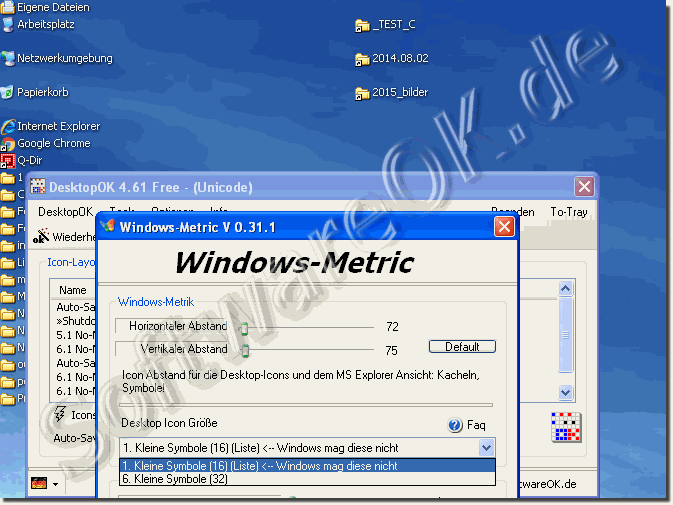Close the DesktopOK window
The height and width of the screenshot is (505, 673).
[584, 186]
